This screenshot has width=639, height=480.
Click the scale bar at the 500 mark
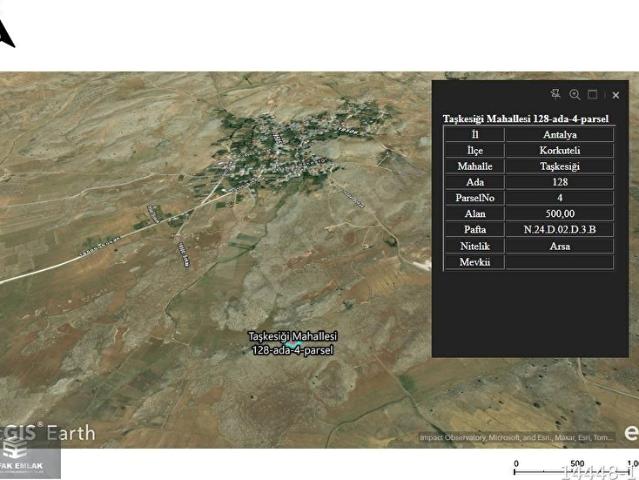[x=577, y=466]
